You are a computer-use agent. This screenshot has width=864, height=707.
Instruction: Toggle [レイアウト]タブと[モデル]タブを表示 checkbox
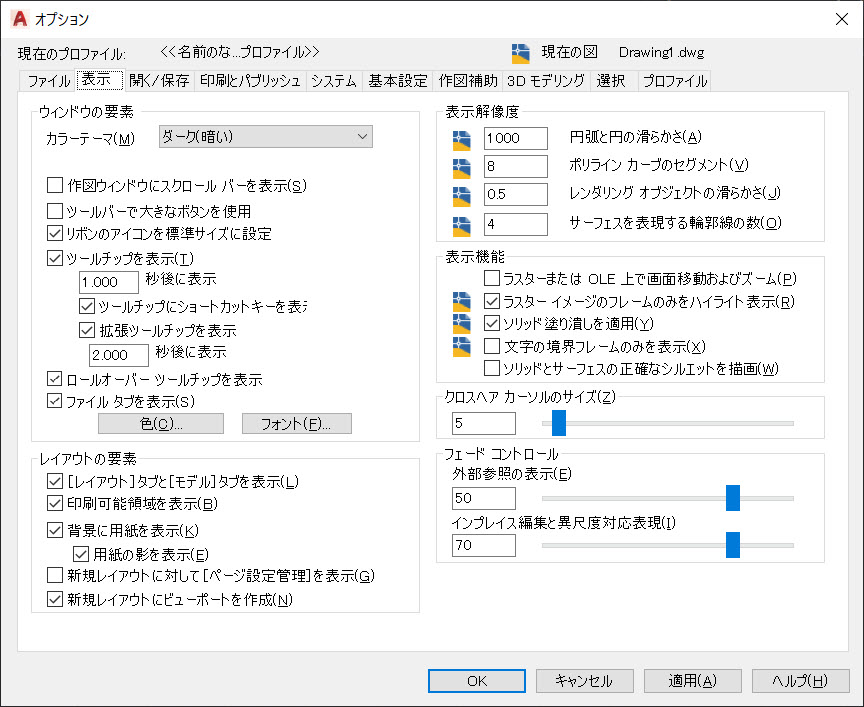pos(55,481)
